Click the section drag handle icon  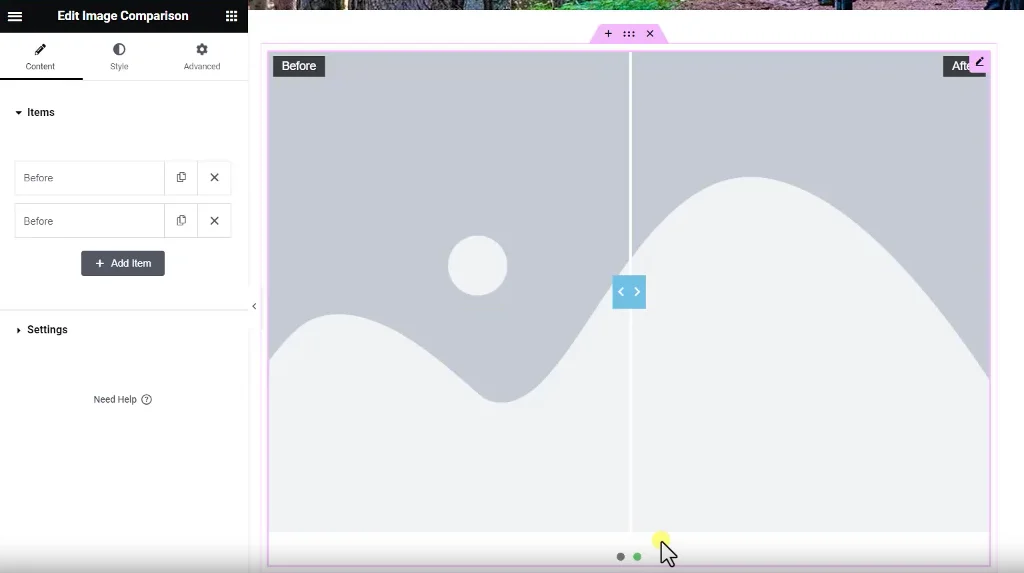tap(629, 34)
